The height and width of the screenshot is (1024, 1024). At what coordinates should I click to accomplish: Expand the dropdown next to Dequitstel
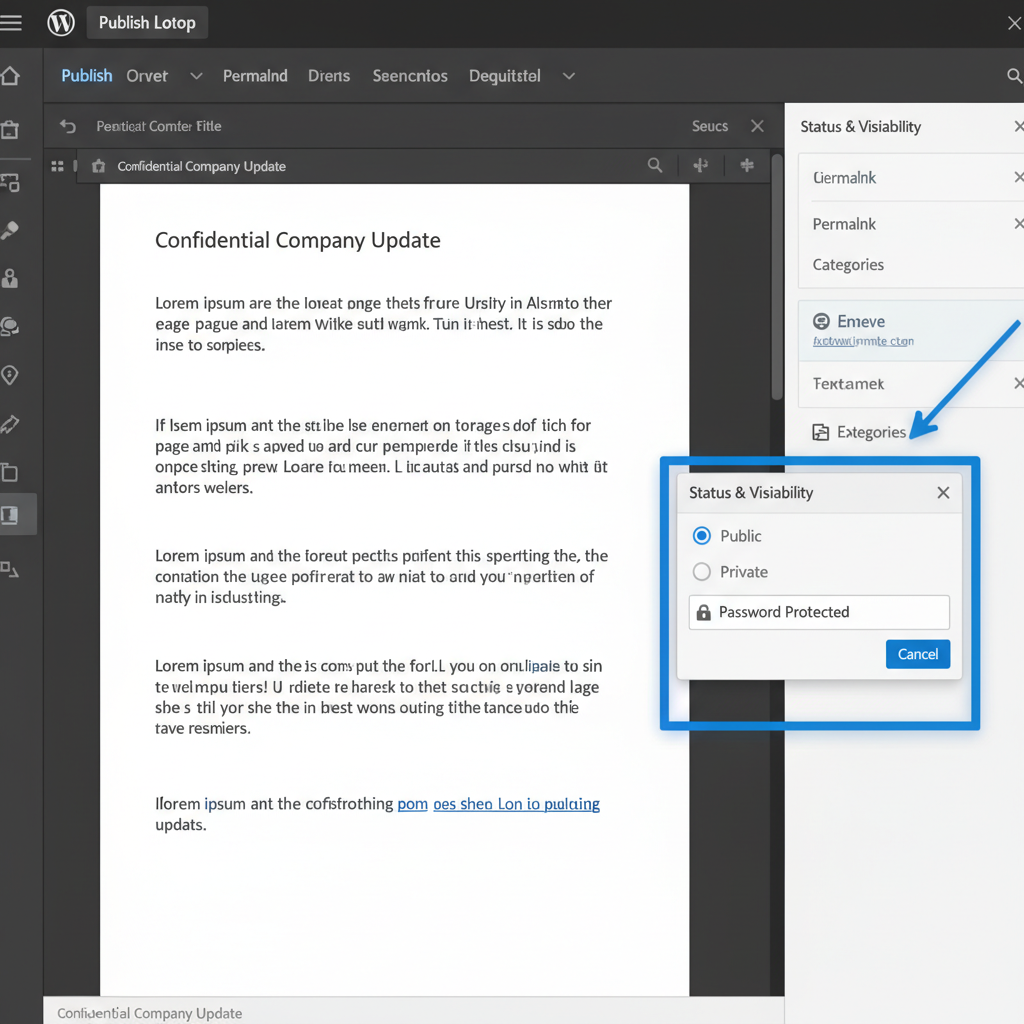click(568, 76)
